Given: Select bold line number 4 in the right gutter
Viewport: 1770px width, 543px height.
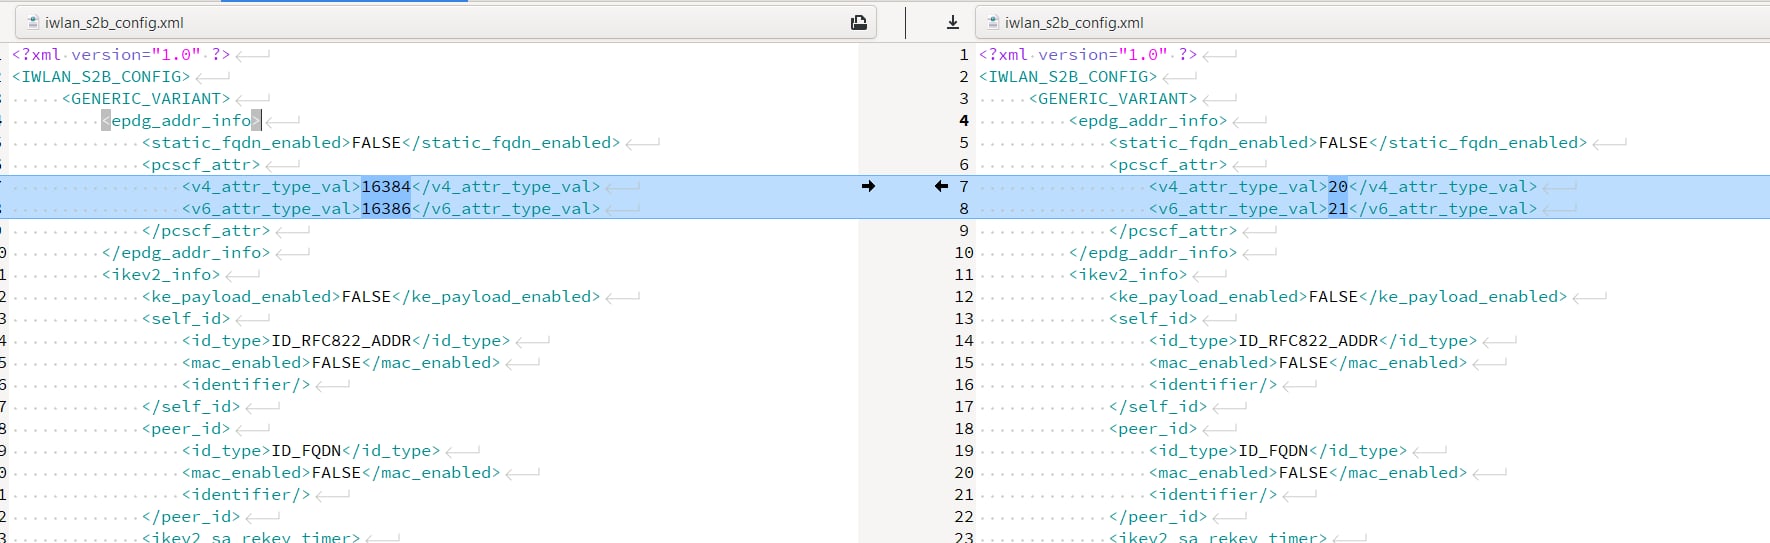Looking at the screenshot, I should [963, 121].
